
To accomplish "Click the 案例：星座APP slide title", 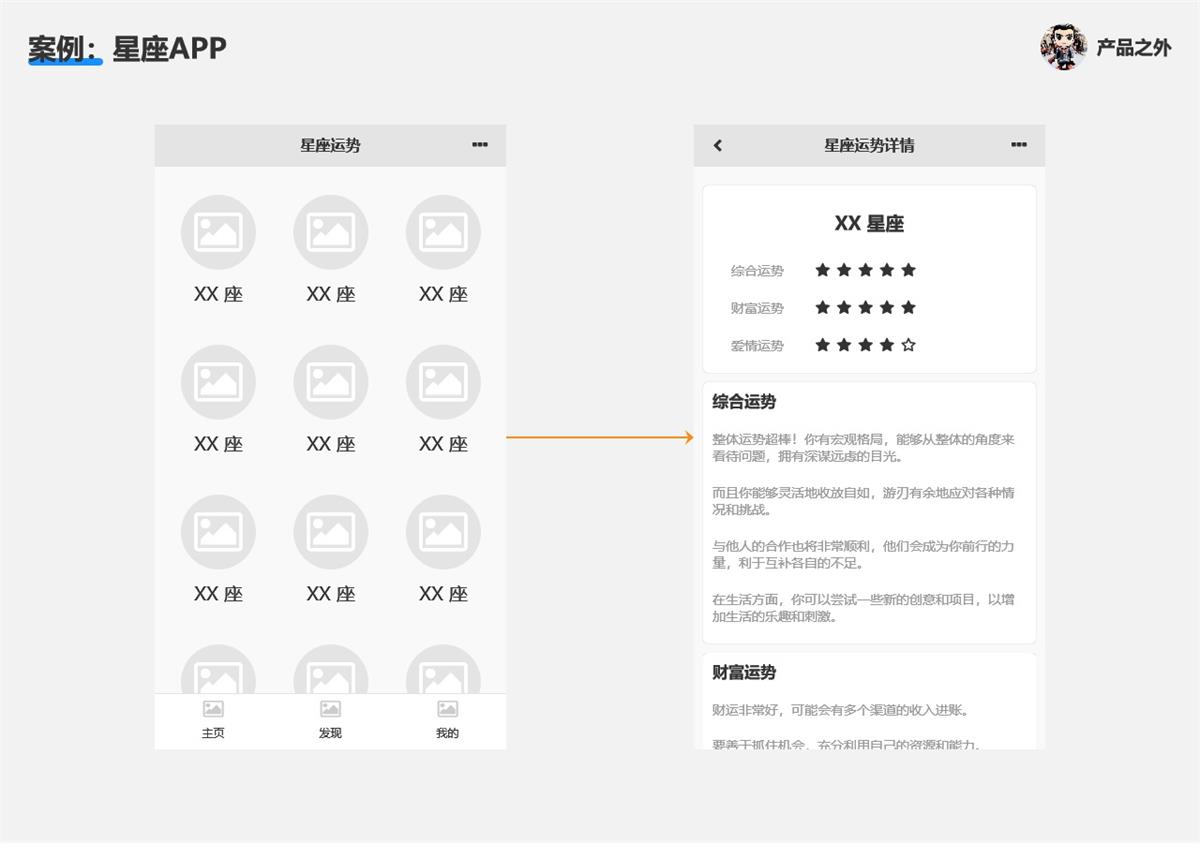I will (x=127, y=48).
